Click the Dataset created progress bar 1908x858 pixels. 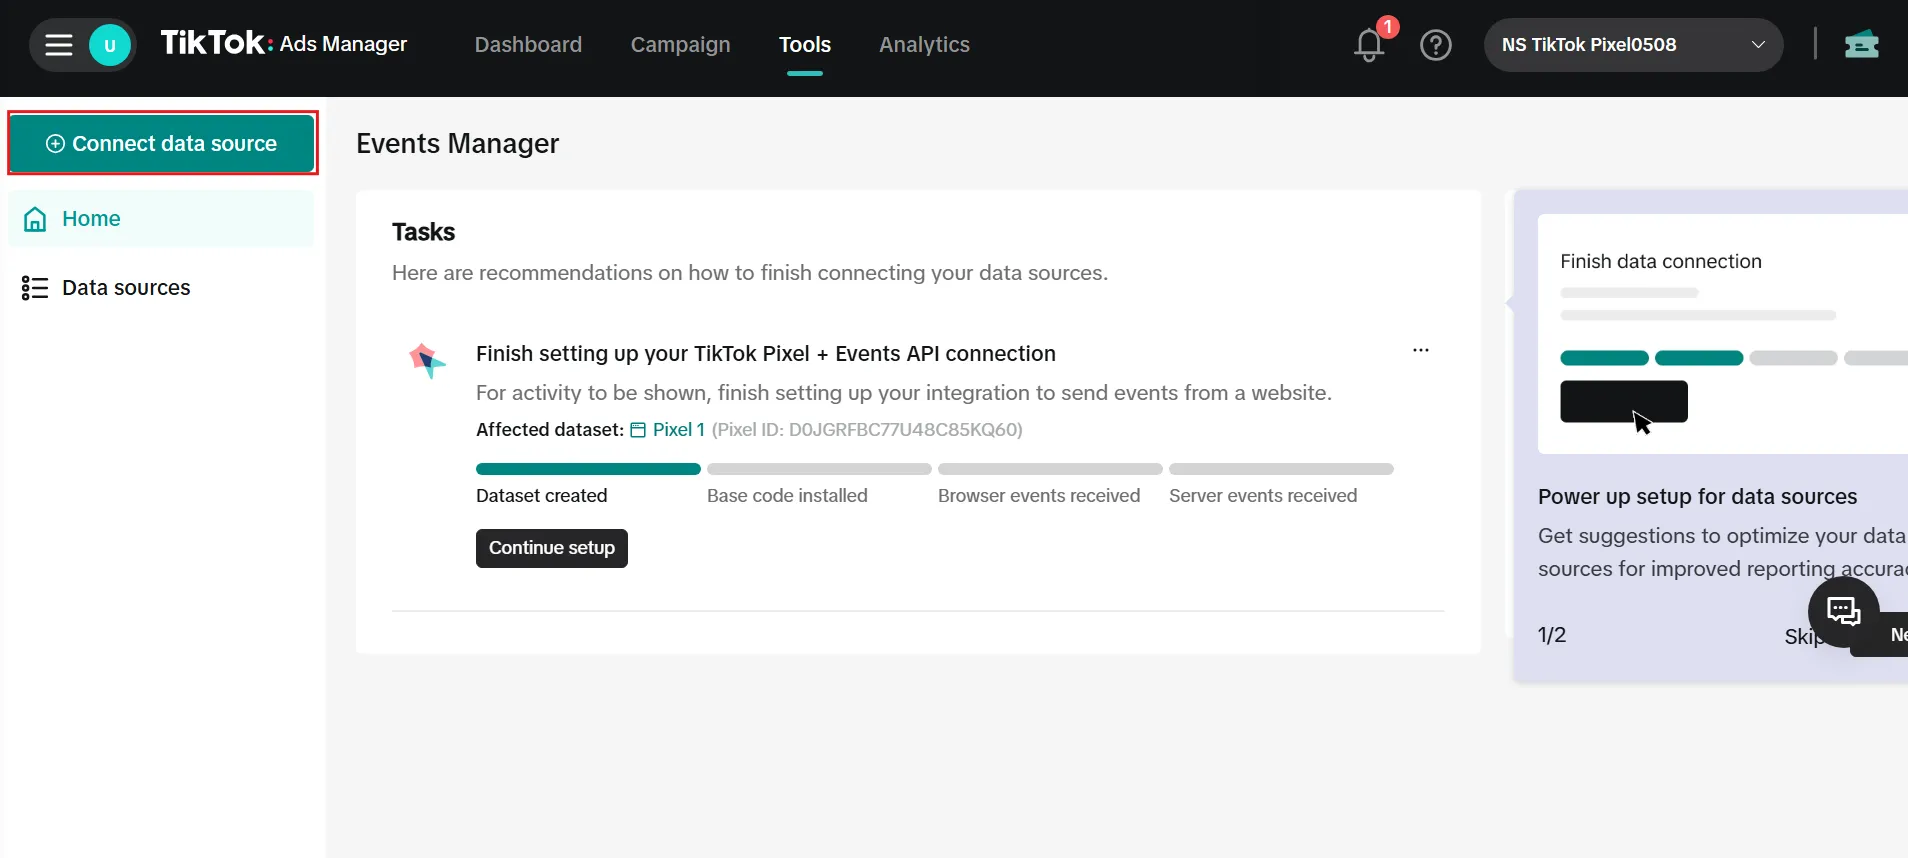588,469
